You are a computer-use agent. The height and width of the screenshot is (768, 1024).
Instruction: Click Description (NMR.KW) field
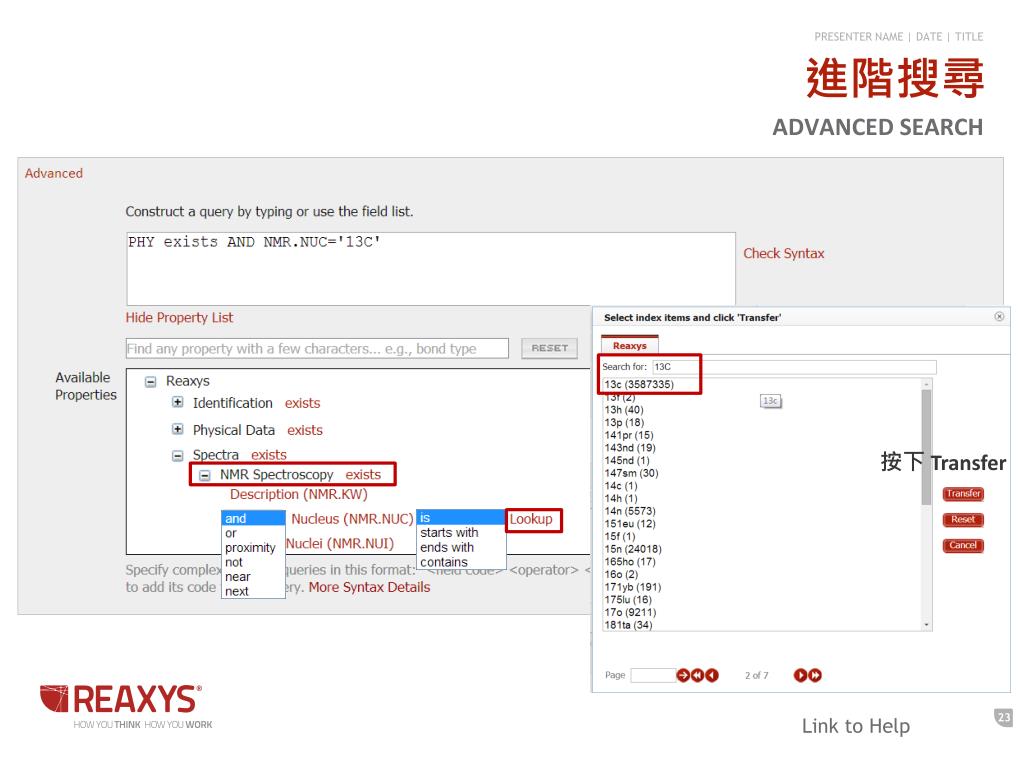[298, 494]
